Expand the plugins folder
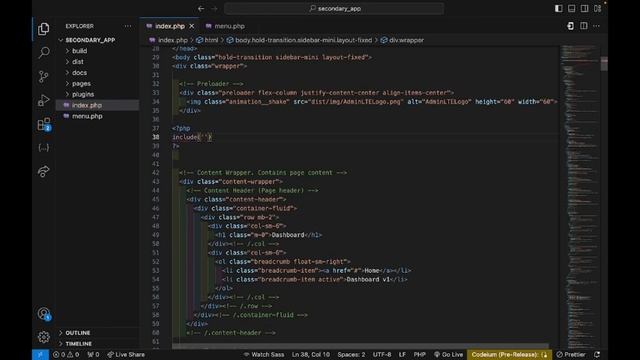The image size is (640, 360). click(x=83, y=94)
